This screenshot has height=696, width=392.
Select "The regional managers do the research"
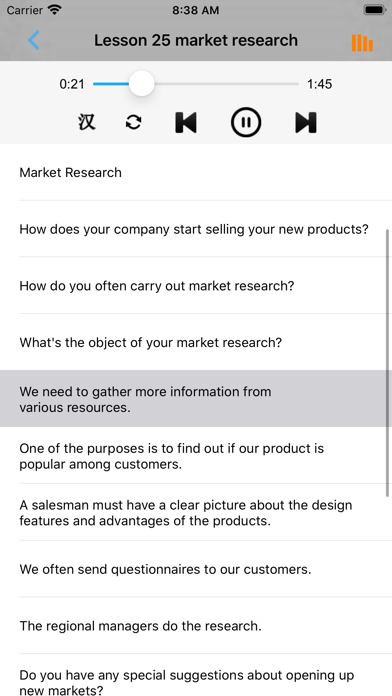tap(196, 625)
